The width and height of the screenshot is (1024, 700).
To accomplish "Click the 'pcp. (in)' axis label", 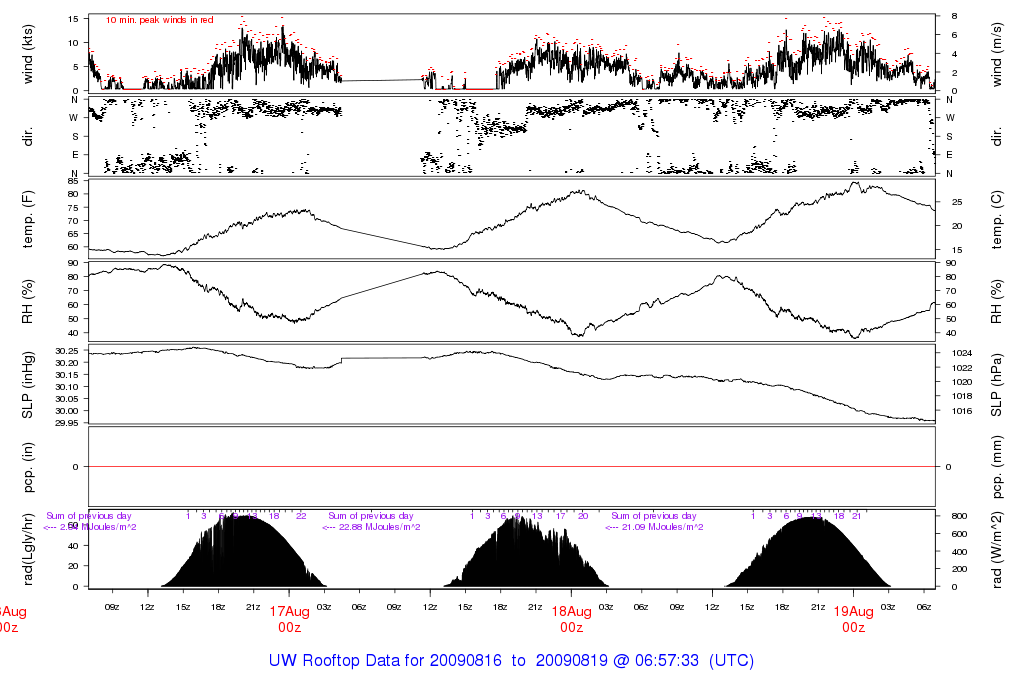I will (x=27, y=467).
